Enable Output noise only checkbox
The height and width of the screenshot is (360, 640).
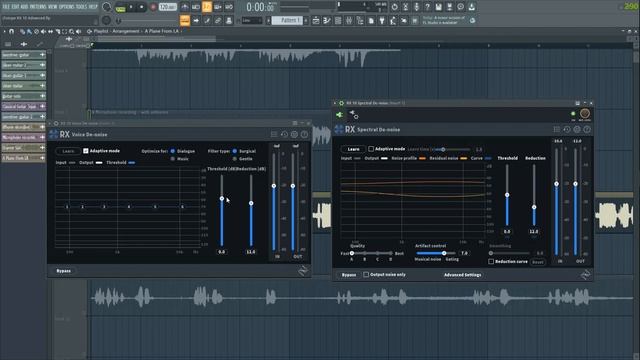366,275
